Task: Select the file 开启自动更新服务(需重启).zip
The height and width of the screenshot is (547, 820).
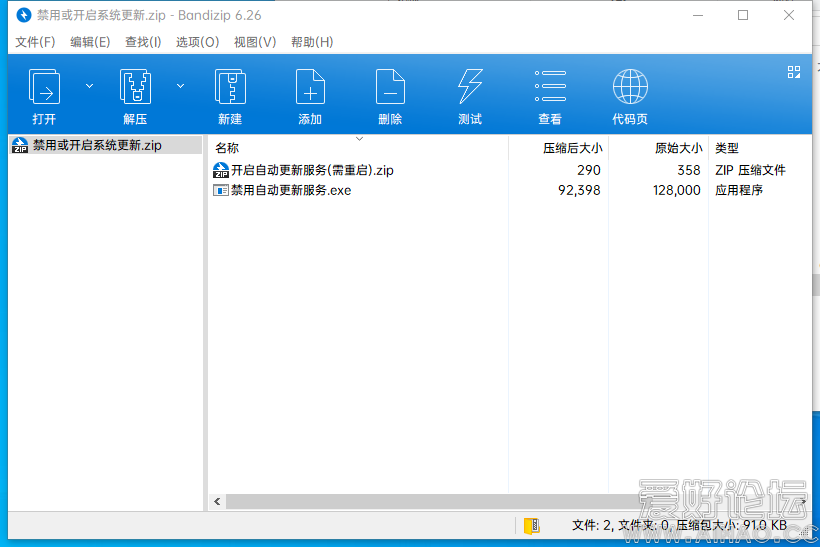Action: pyautogui.click(x=312, y=170)
